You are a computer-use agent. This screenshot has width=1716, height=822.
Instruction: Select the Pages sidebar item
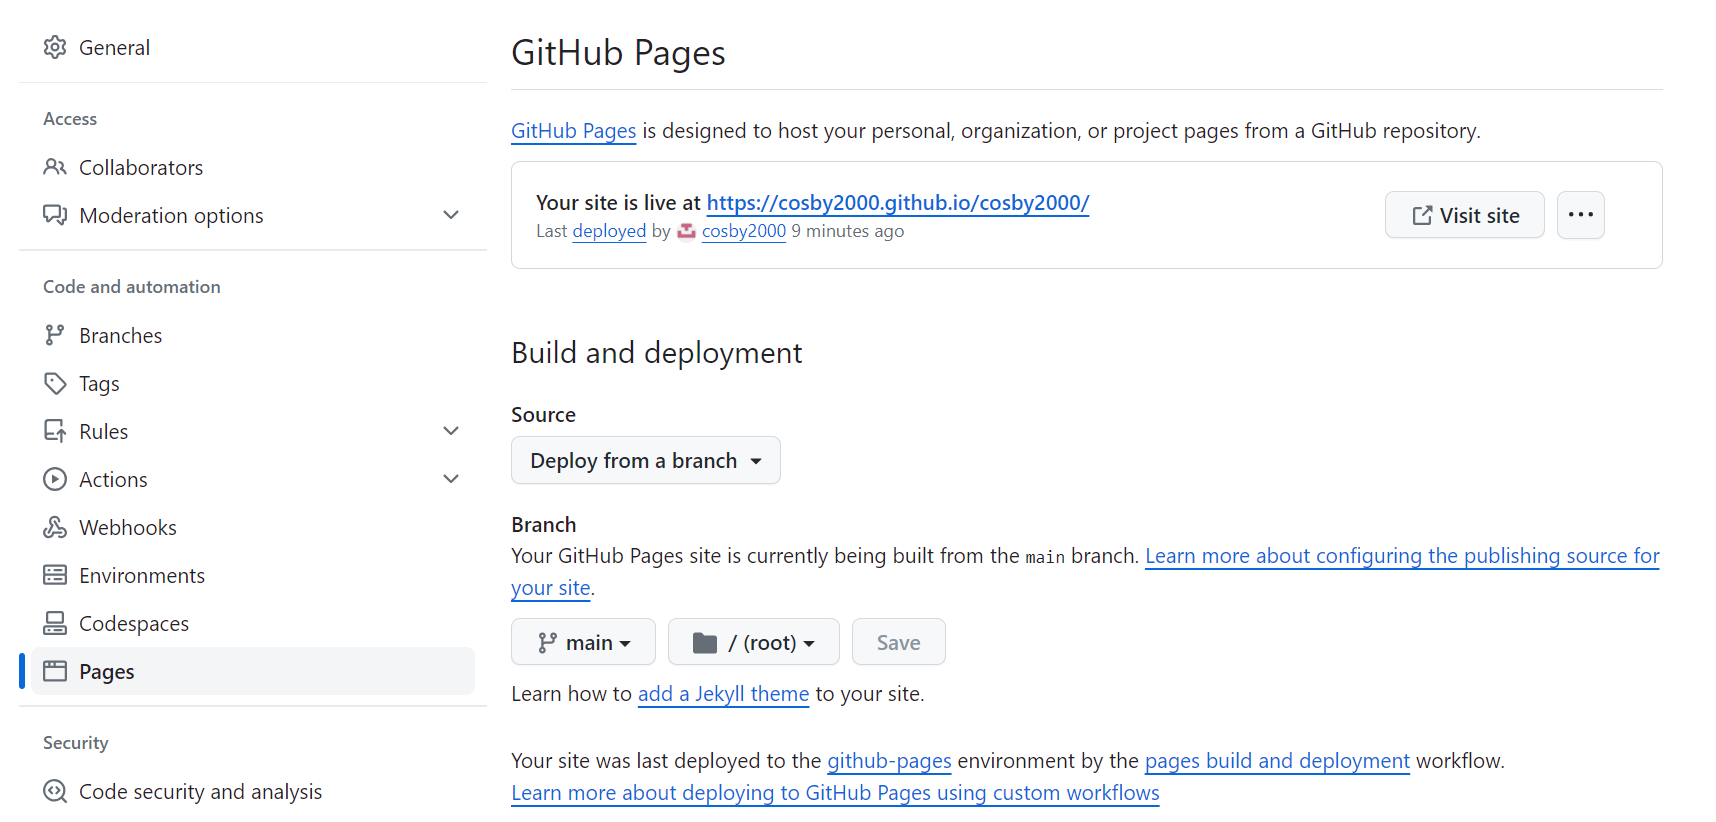253,671
